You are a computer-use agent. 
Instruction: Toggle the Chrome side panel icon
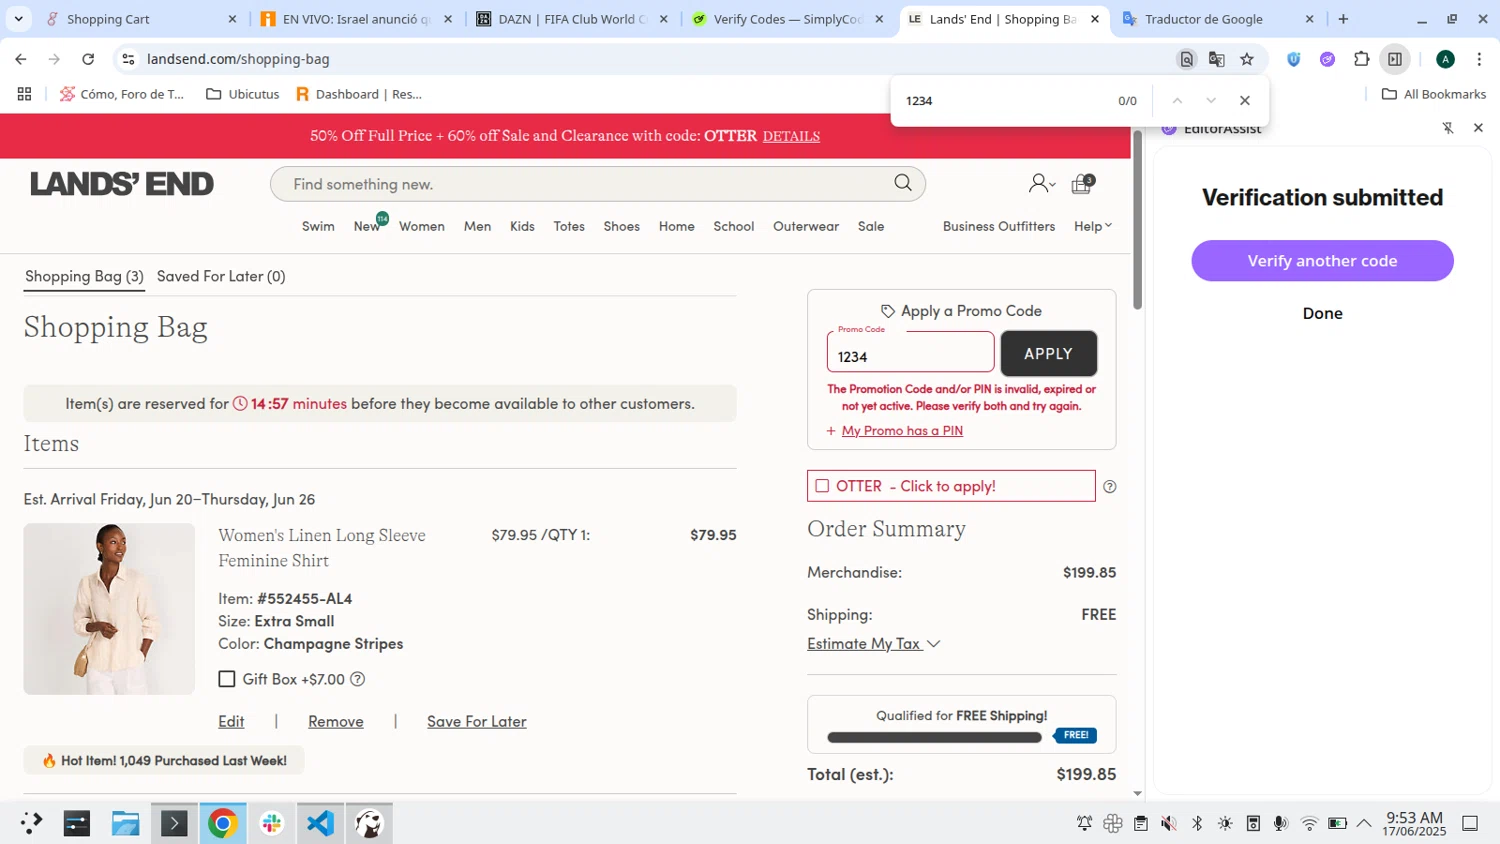pos(1395,59)
